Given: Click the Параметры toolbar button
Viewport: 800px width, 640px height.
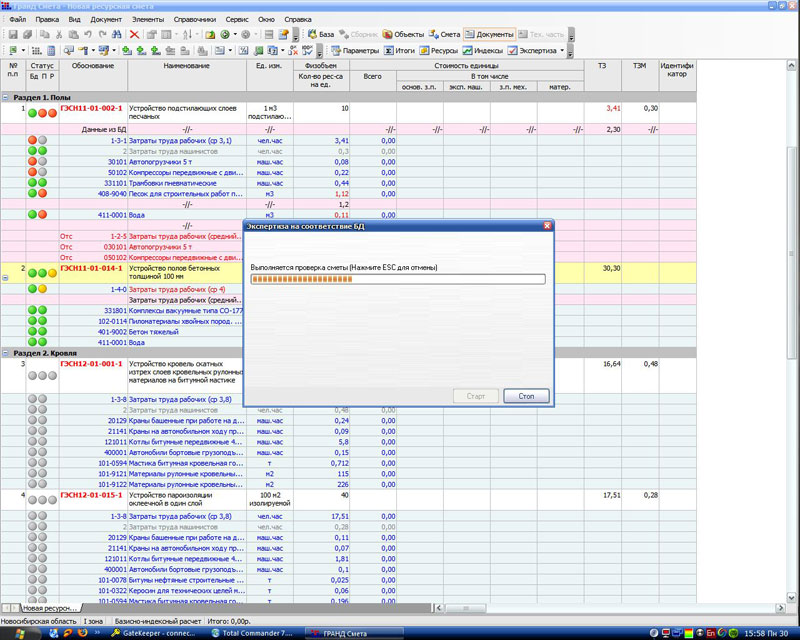Looking at the screenshot, I should click(355, 50).
